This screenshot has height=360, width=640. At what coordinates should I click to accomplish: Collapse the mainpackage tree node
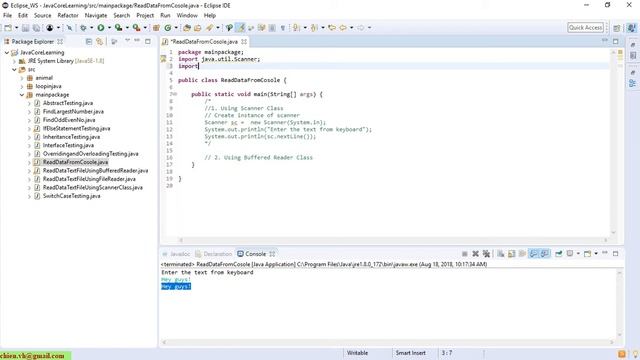pyautogui.click(x=22, y=95)
